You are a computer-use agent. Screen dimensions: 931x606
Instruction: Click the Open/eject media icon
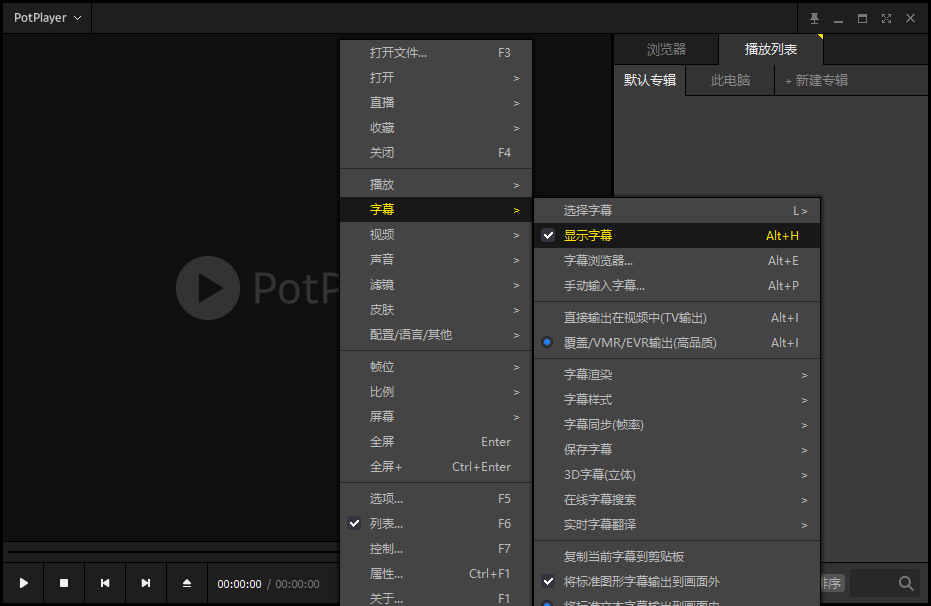186,582
